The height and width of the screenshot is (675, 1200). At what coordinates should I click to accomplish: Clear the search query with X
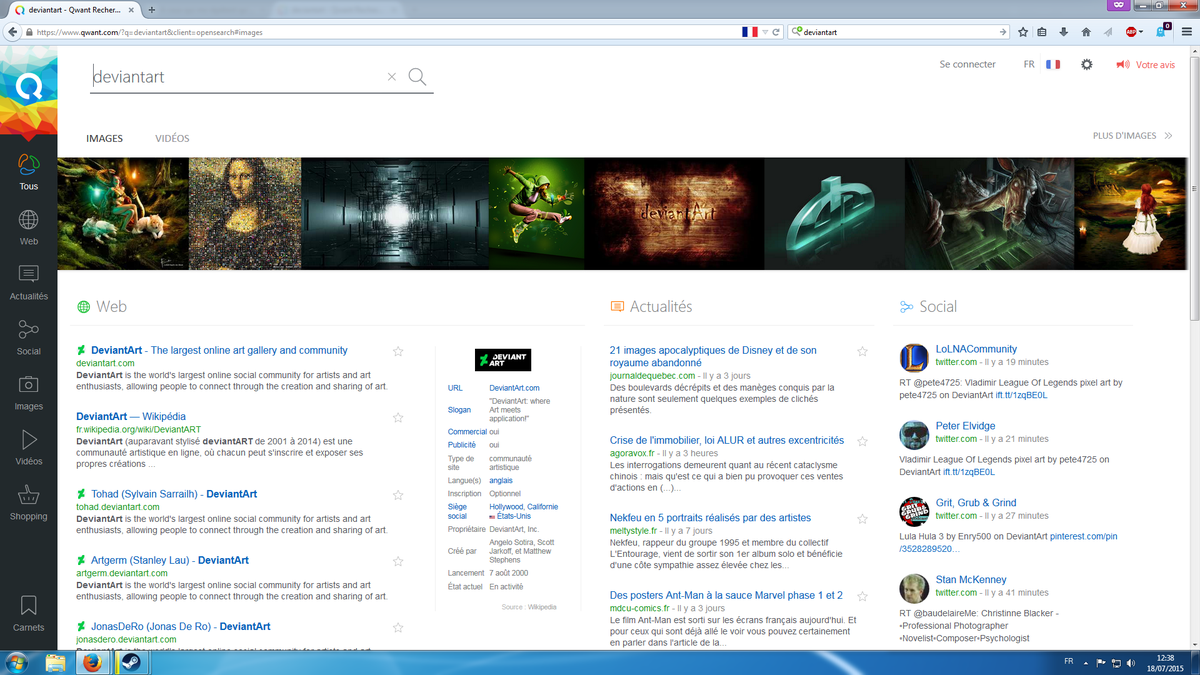pyautogui.click(x=392, y=77)
